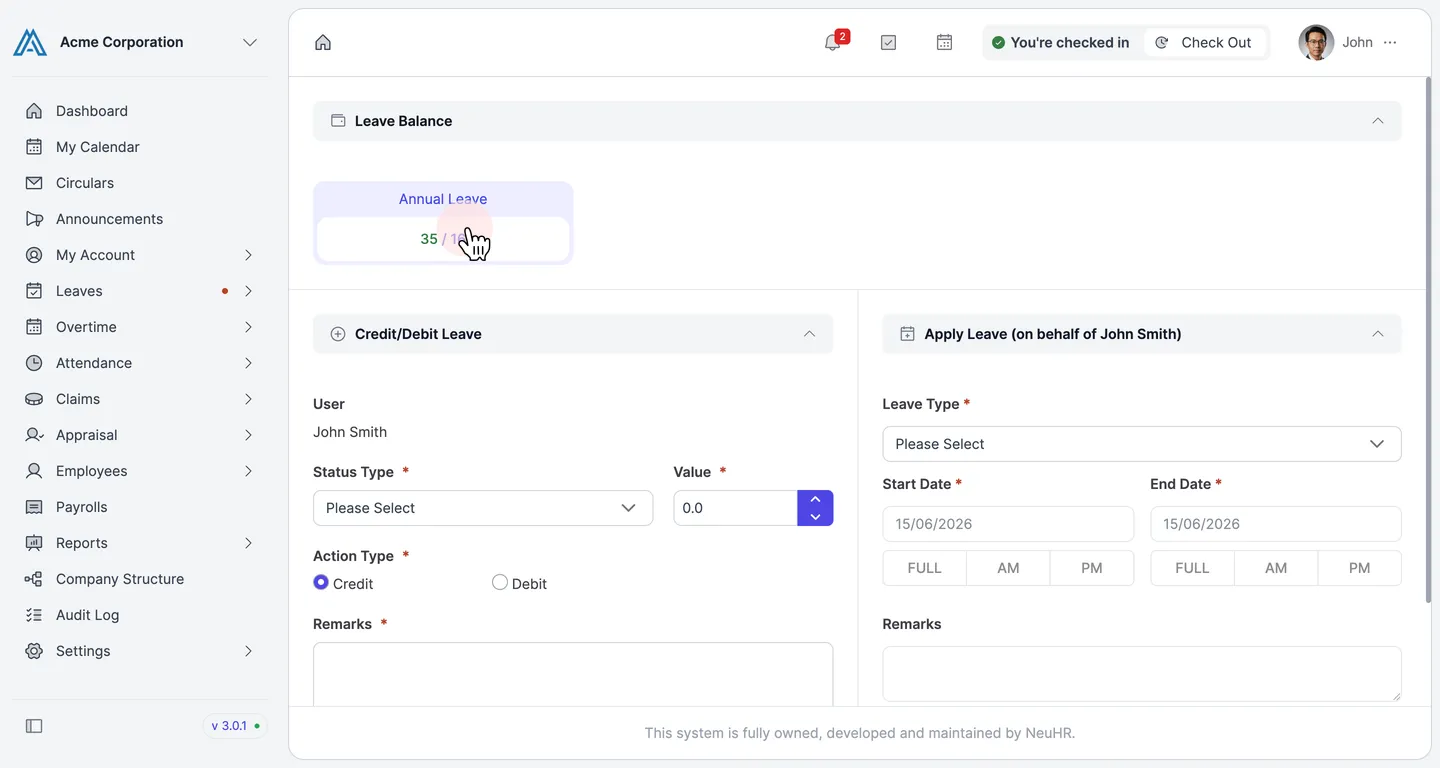Click the Settings gear icon
The width and height of the screenshot is (1440, 768).
[x=34, y=651]
